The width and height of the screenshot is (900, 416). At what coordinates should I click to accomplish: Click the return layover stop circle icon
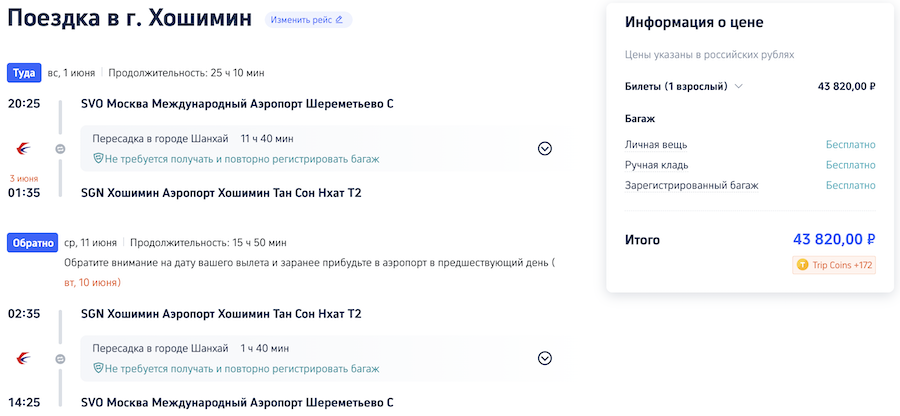pos(60,358)
